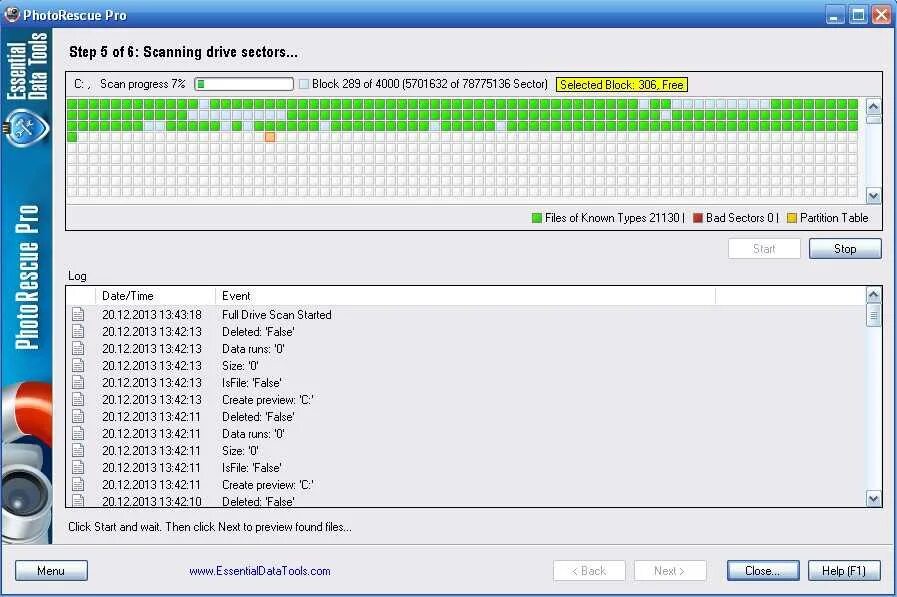Open the Menu button
Viewport: 897px width, 597px height.
[x=51, y=571]
